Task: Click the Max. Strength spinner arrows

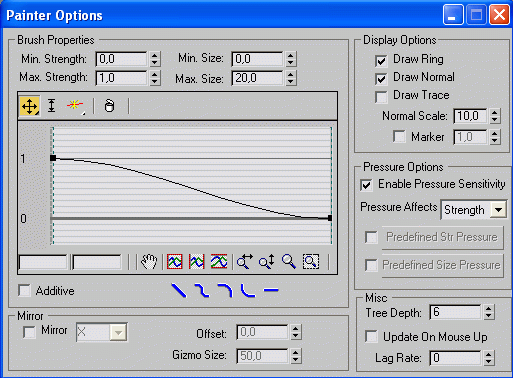Action: [154, 78]
